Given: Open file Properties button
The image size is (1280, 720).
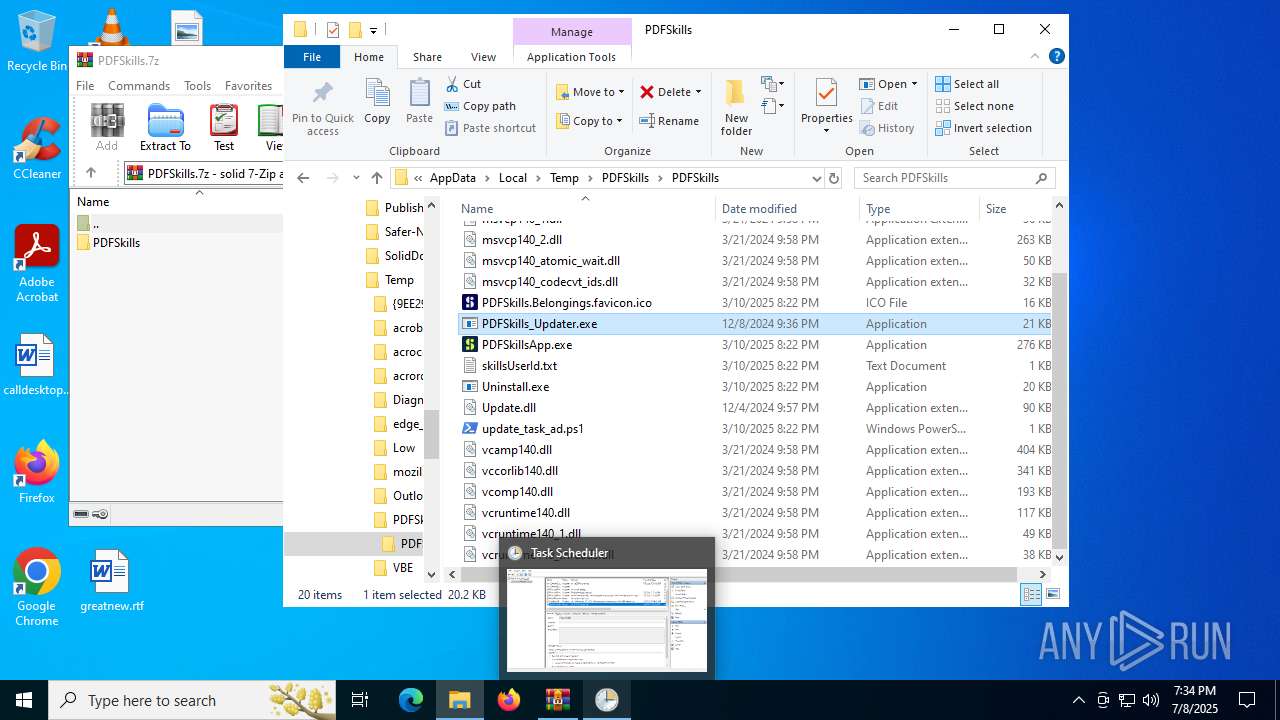Looking at the screenshot, I should click(826, 106).
